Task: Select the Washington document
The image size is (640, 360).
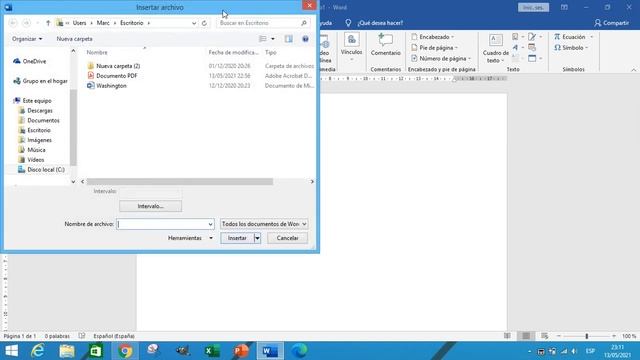Action: coord(107,86)
